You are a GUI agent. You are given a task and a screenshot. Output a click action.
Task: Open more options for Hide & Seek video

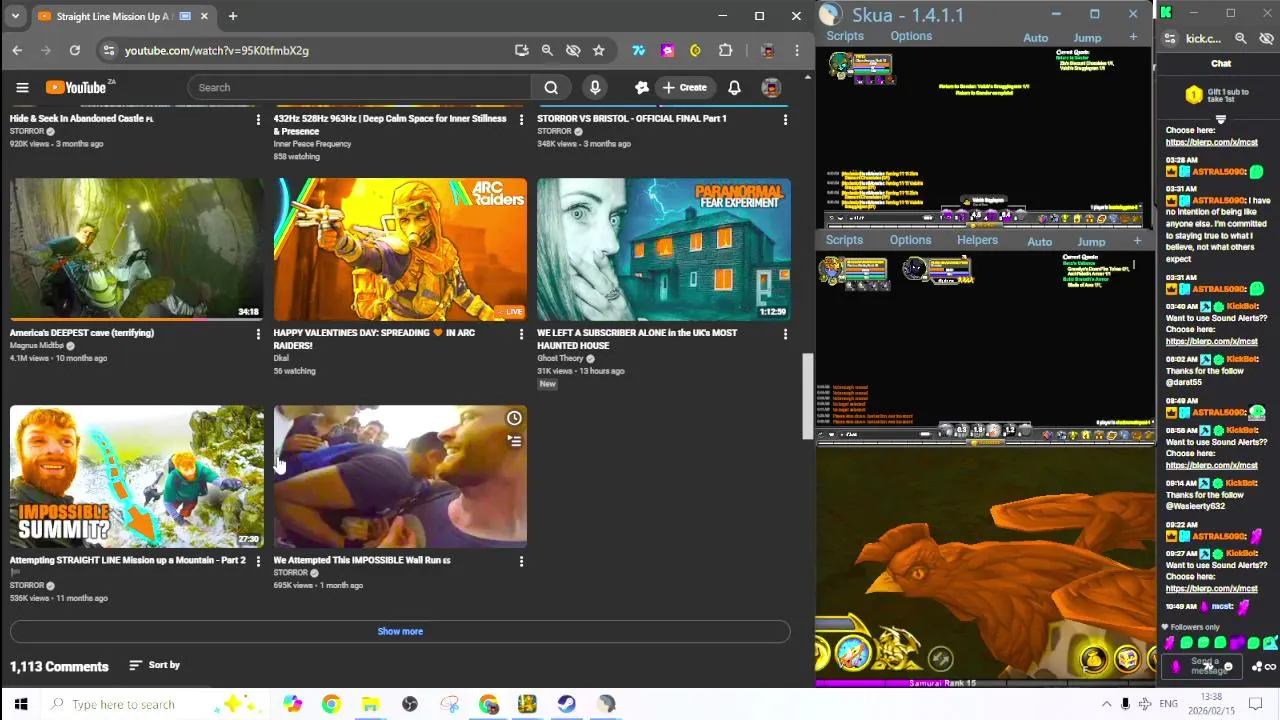click(x=258, y=120)
